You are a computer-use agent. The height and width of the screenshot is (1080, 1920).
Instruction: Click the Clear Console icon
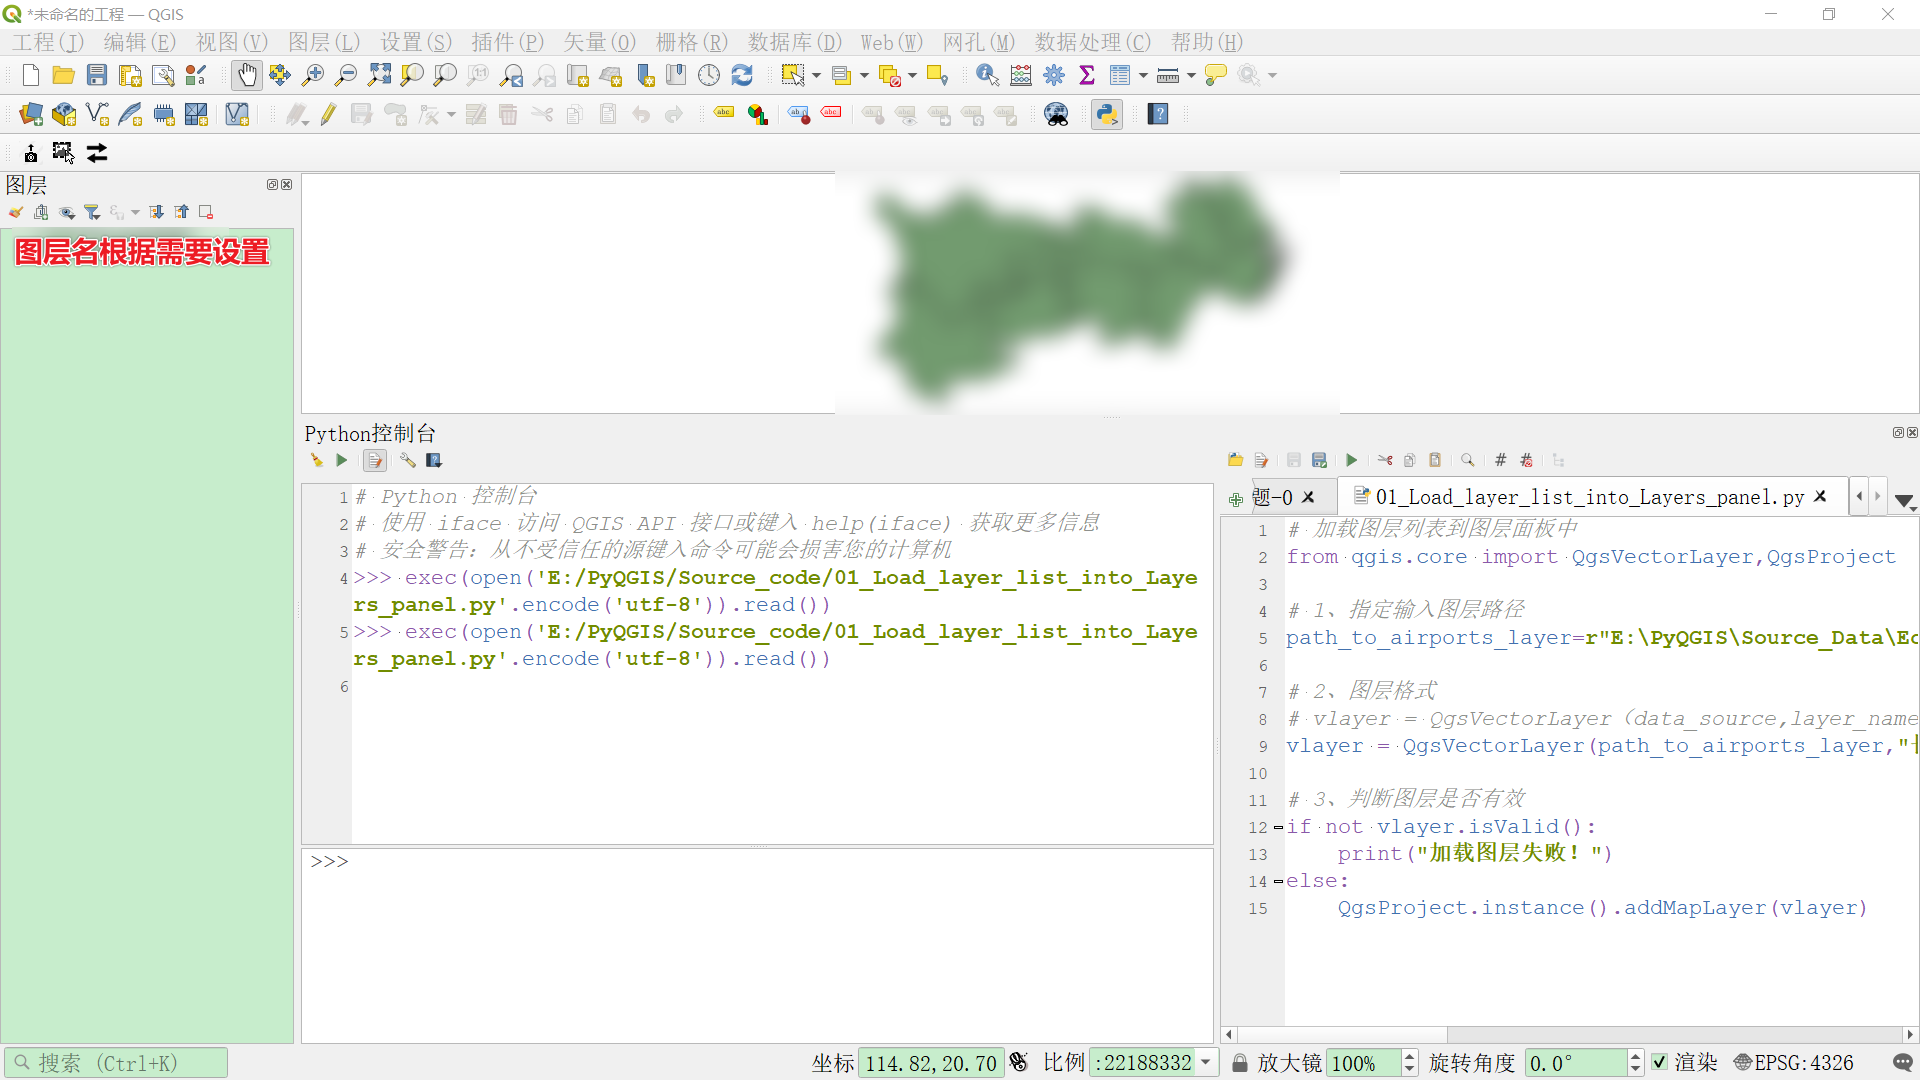point(315,460)
